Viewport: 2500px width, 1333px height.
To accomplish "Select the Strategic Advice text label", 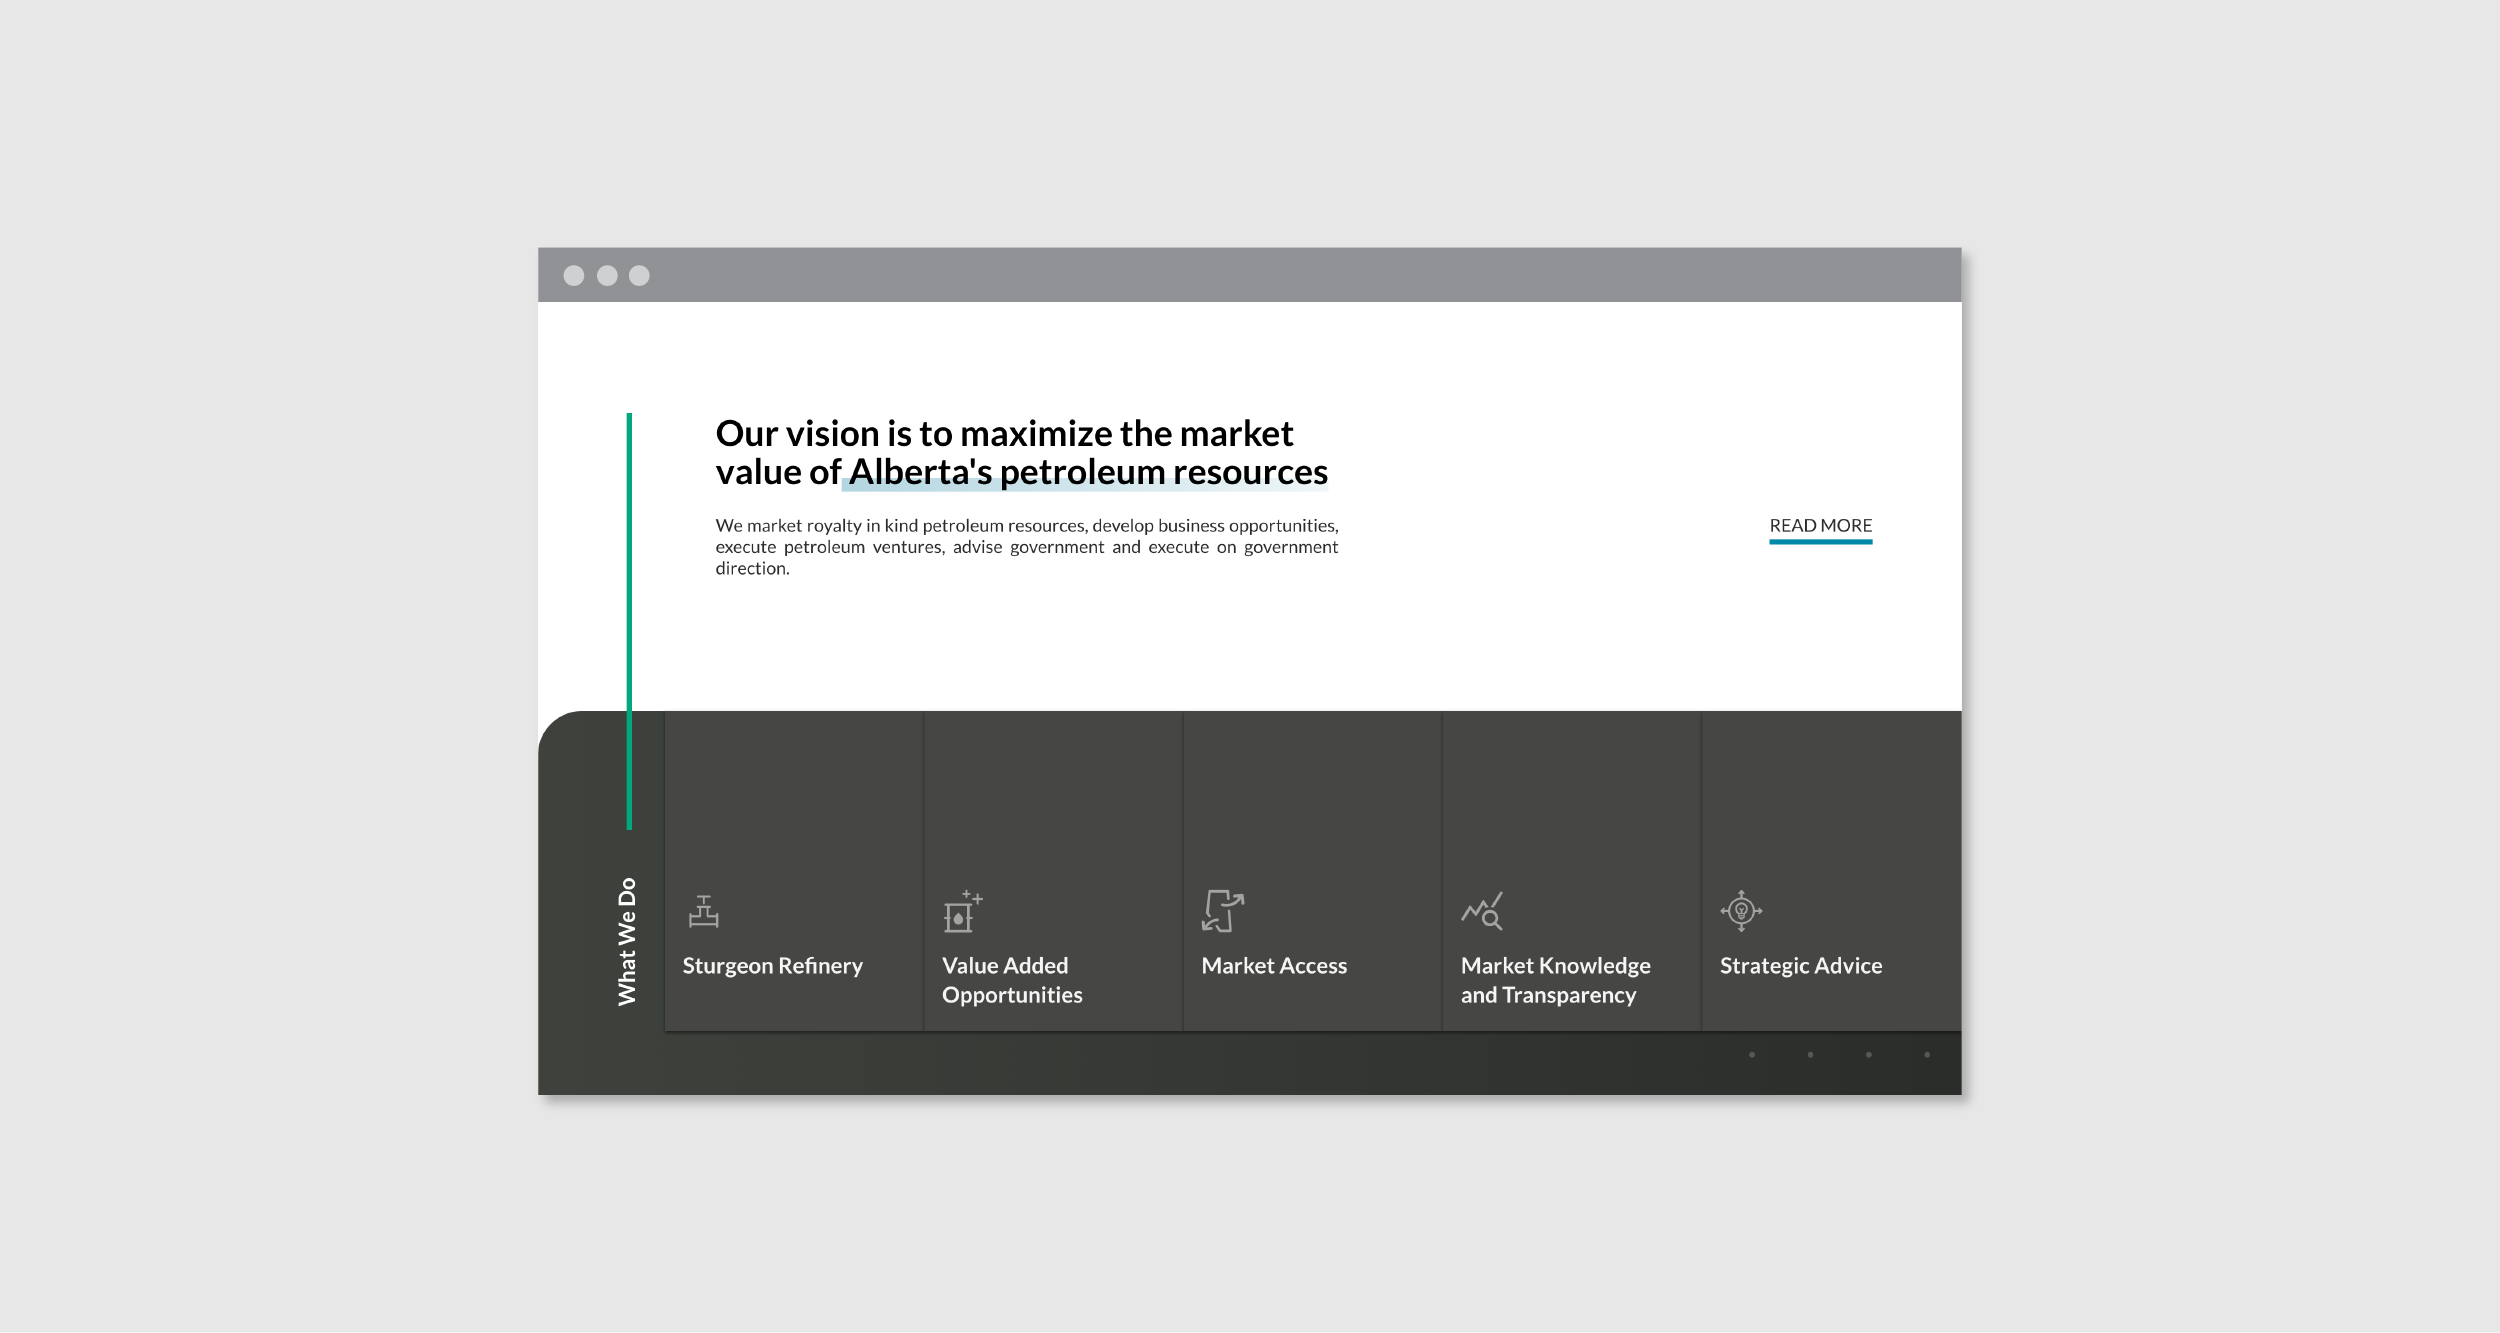I will pyautogui.click(x=1800, y=966).
